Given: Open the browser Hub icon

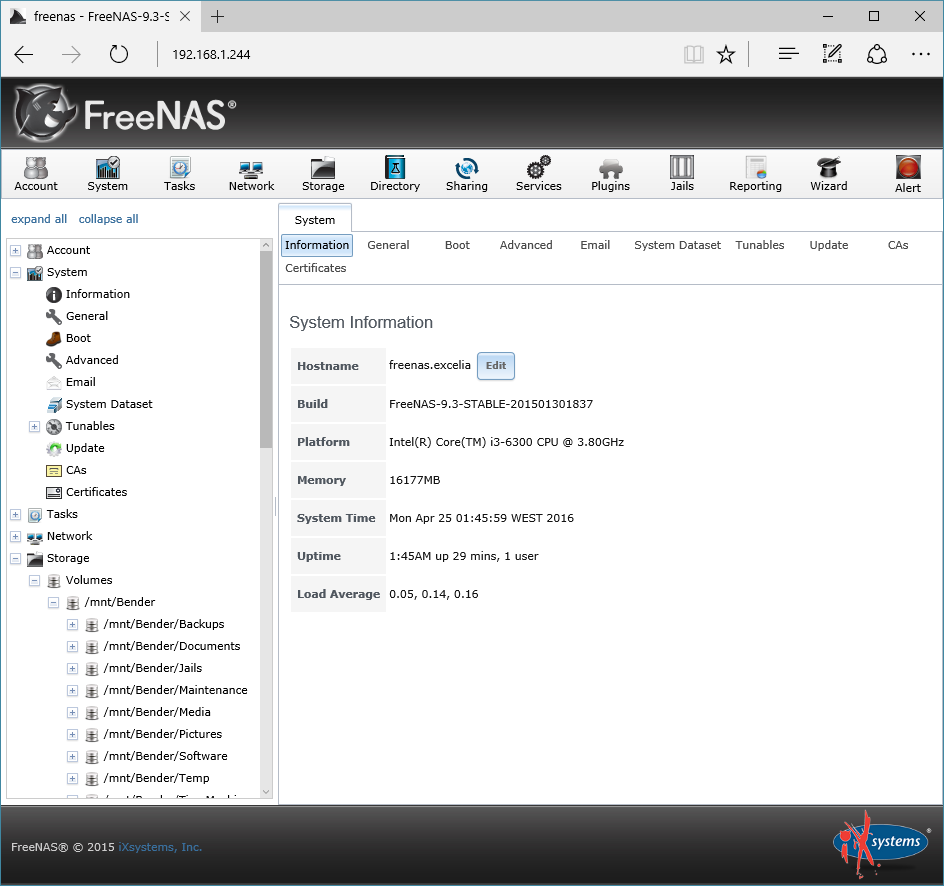Looking at the screenshot, I should (789, 54).
